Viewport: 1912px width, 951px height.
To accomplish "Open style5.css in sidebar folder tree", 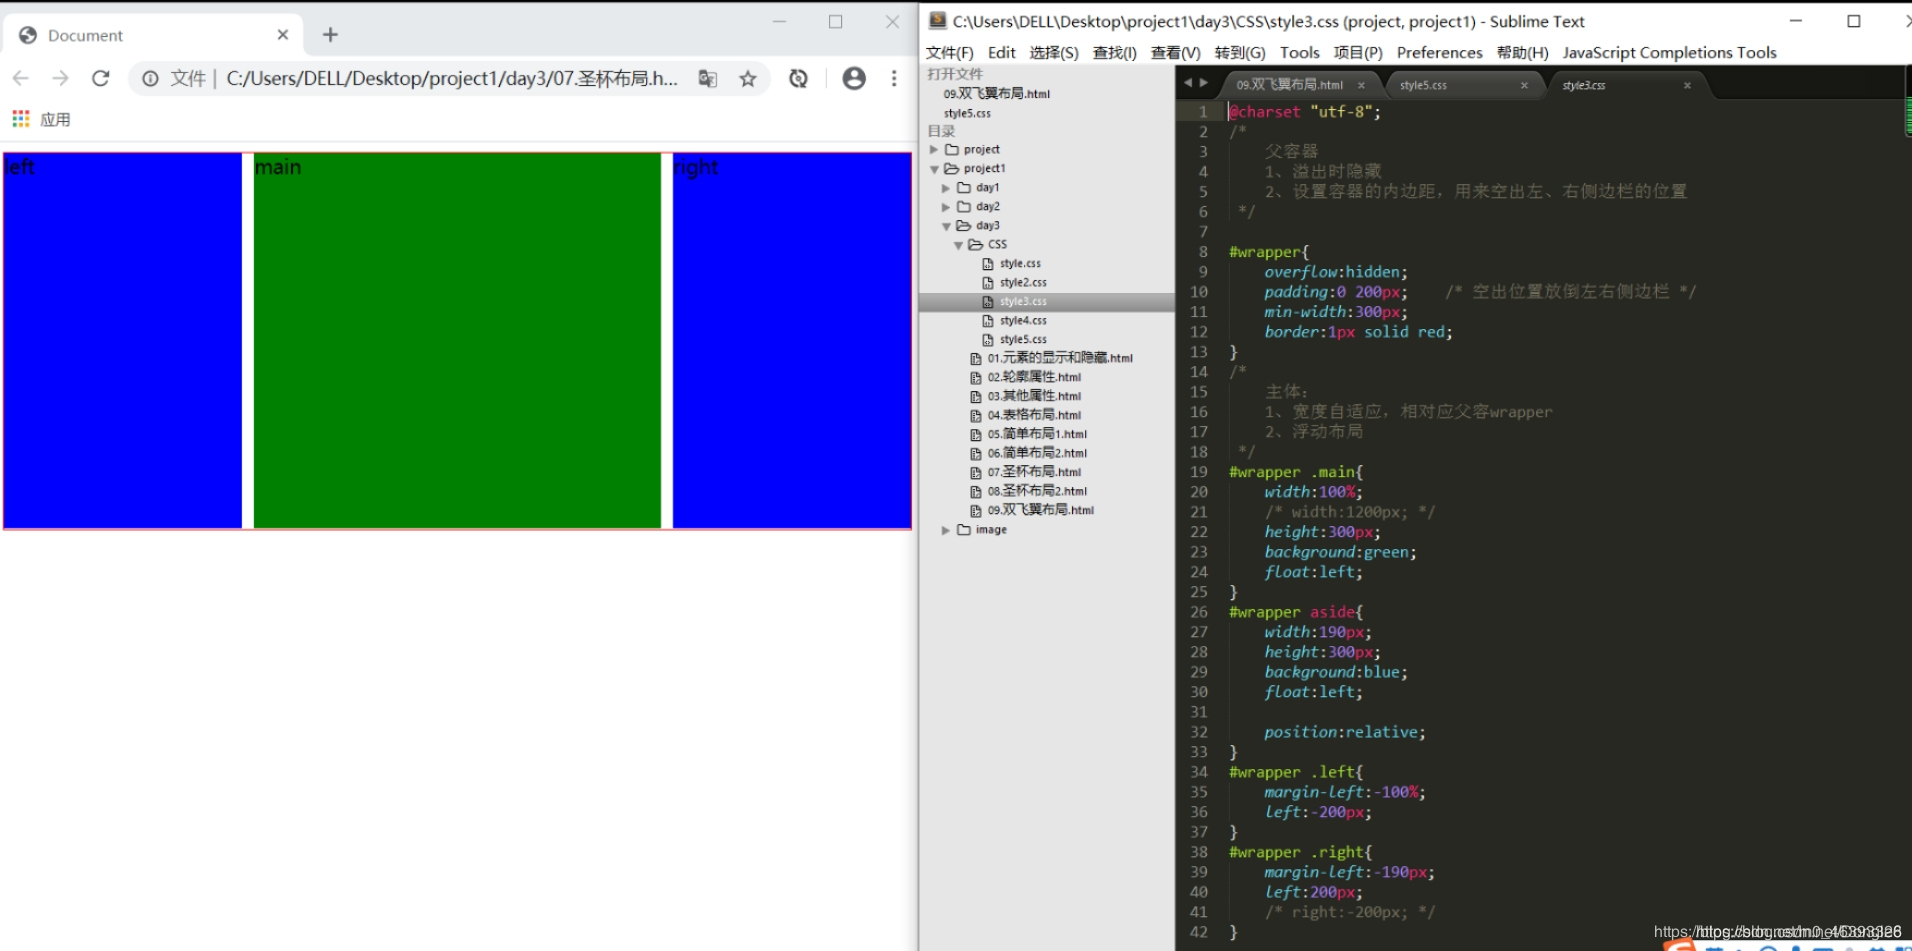I will click(1023, 339).
